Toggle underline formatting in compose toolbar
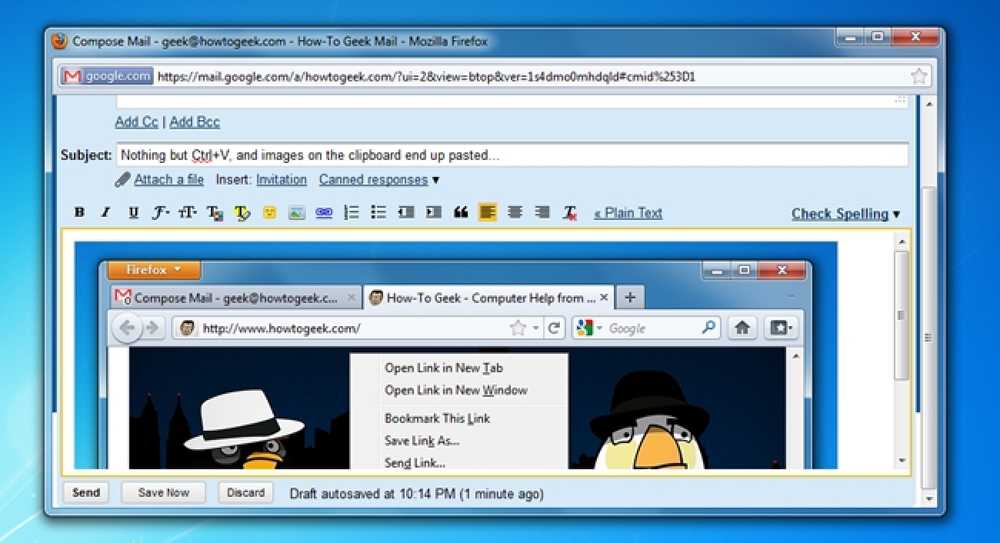 tap(133, 212)
